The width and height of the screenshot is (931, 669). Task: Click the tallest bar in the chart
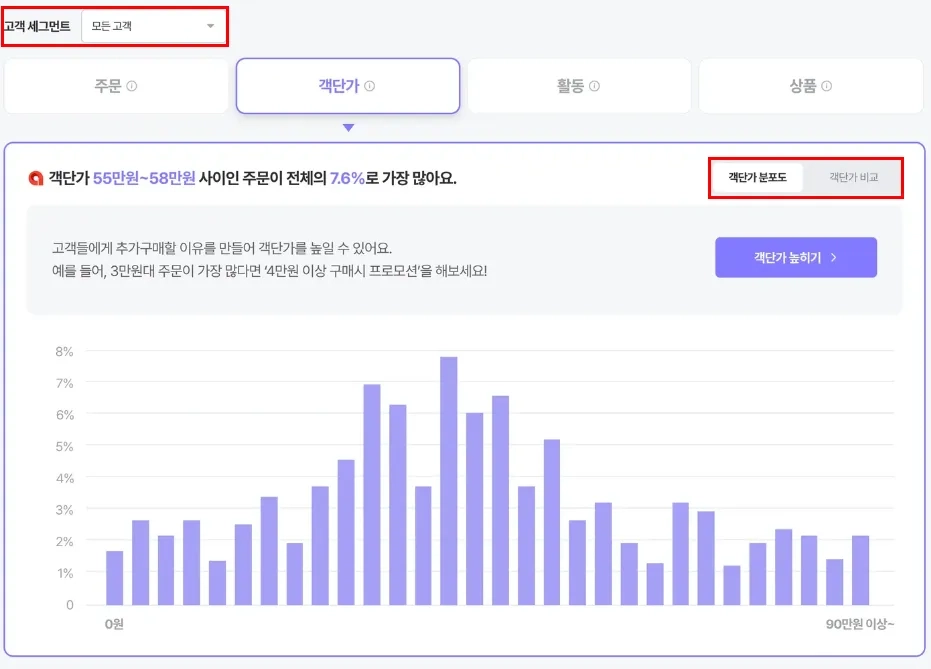[x=449, y=481]
